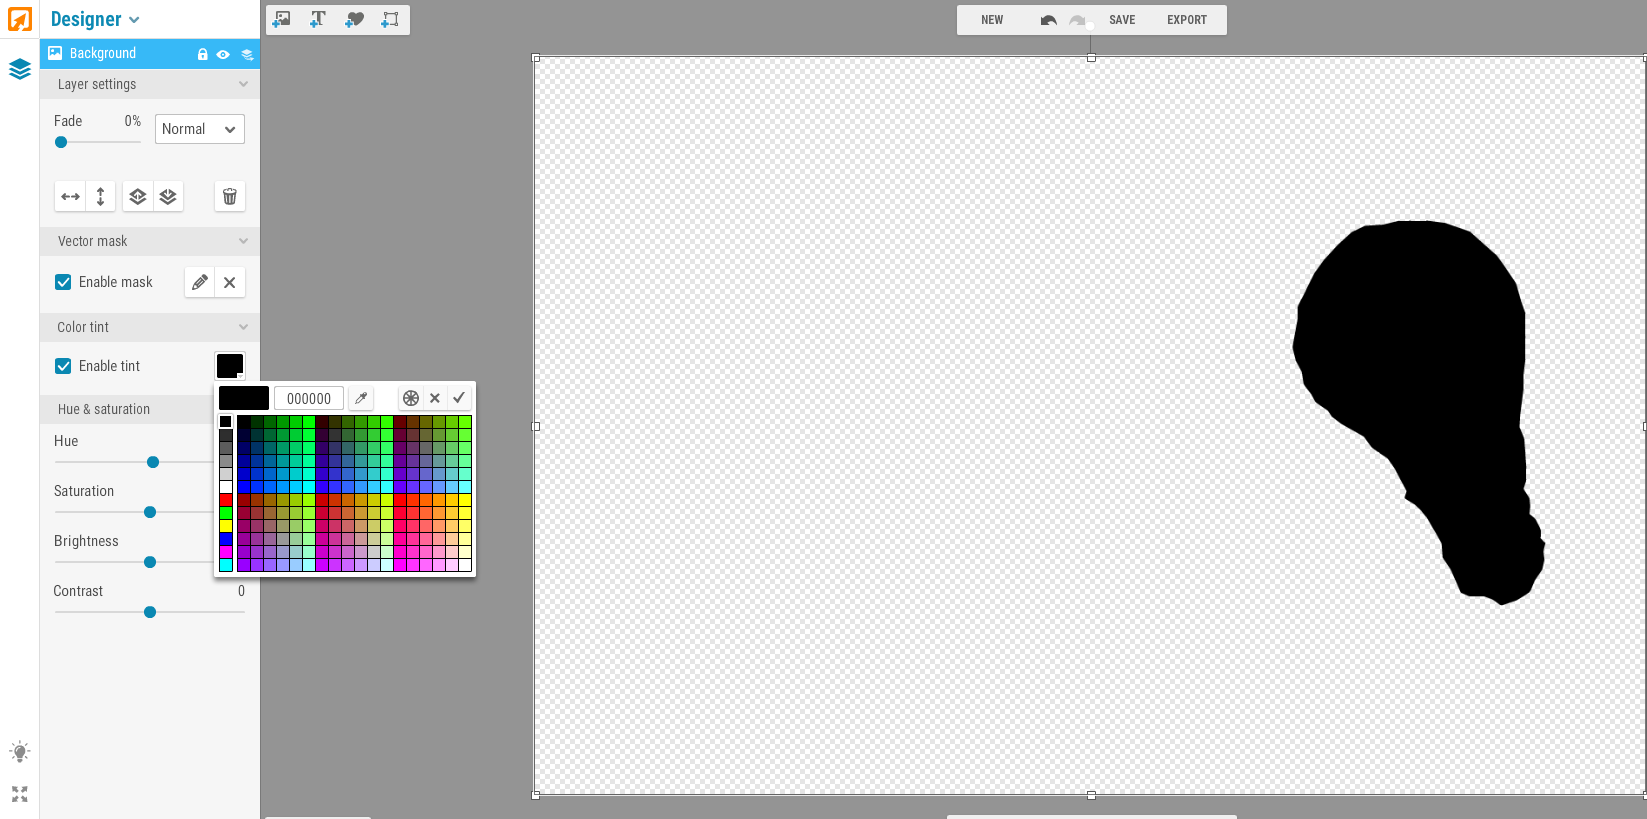This screenshot has width=1647, height=819.
Task: Uncheck the Enable mask checkbox
Action: 63,282
